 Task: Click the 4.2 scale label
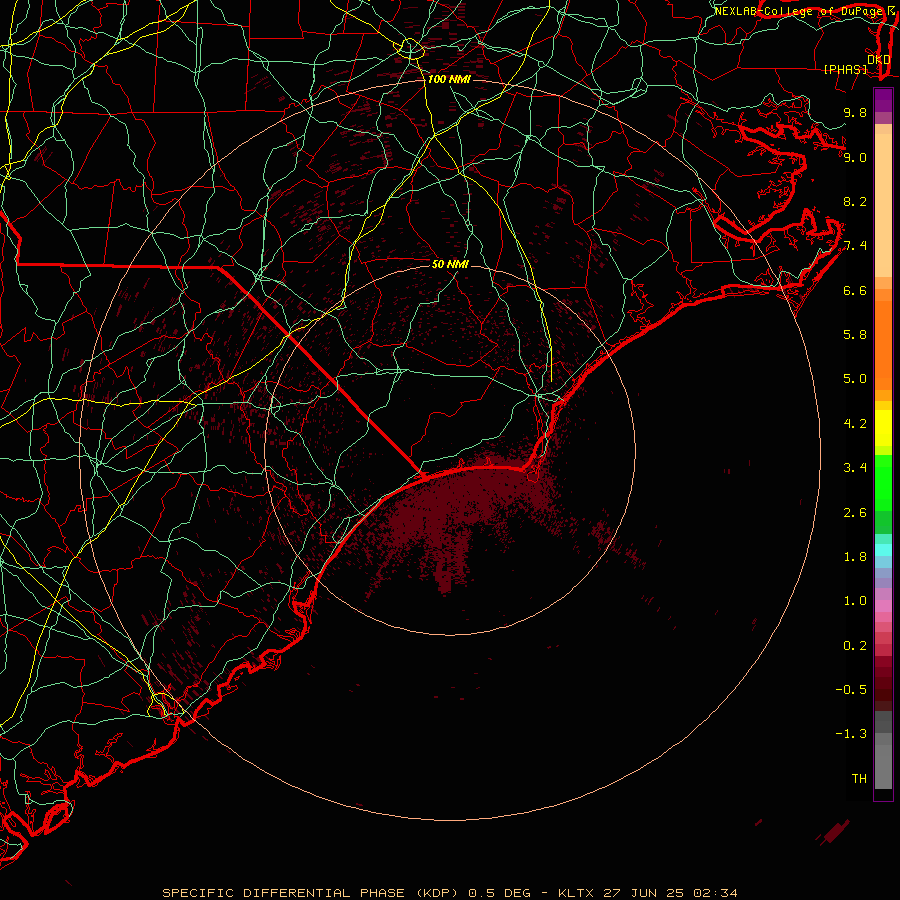[855, 424]
